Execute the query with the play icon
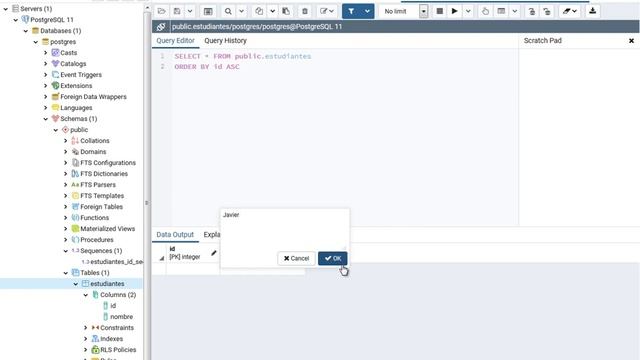Image resolution: width=640 pixels, height=360 pixels. 454,11
